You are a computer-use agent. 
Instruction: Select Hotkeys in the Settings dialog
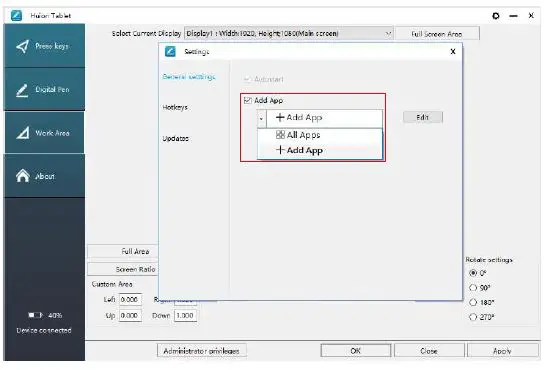[175, 107]
